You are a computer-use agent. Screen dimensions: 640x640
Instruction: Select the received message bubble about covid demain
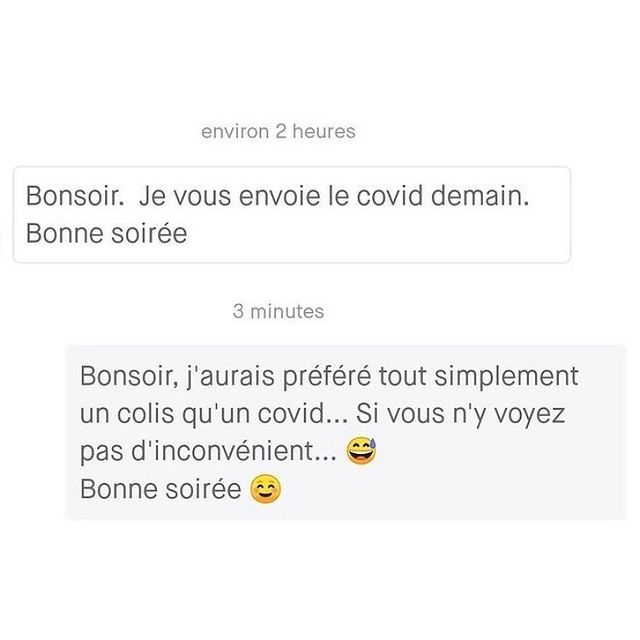[x=291, y=214]
